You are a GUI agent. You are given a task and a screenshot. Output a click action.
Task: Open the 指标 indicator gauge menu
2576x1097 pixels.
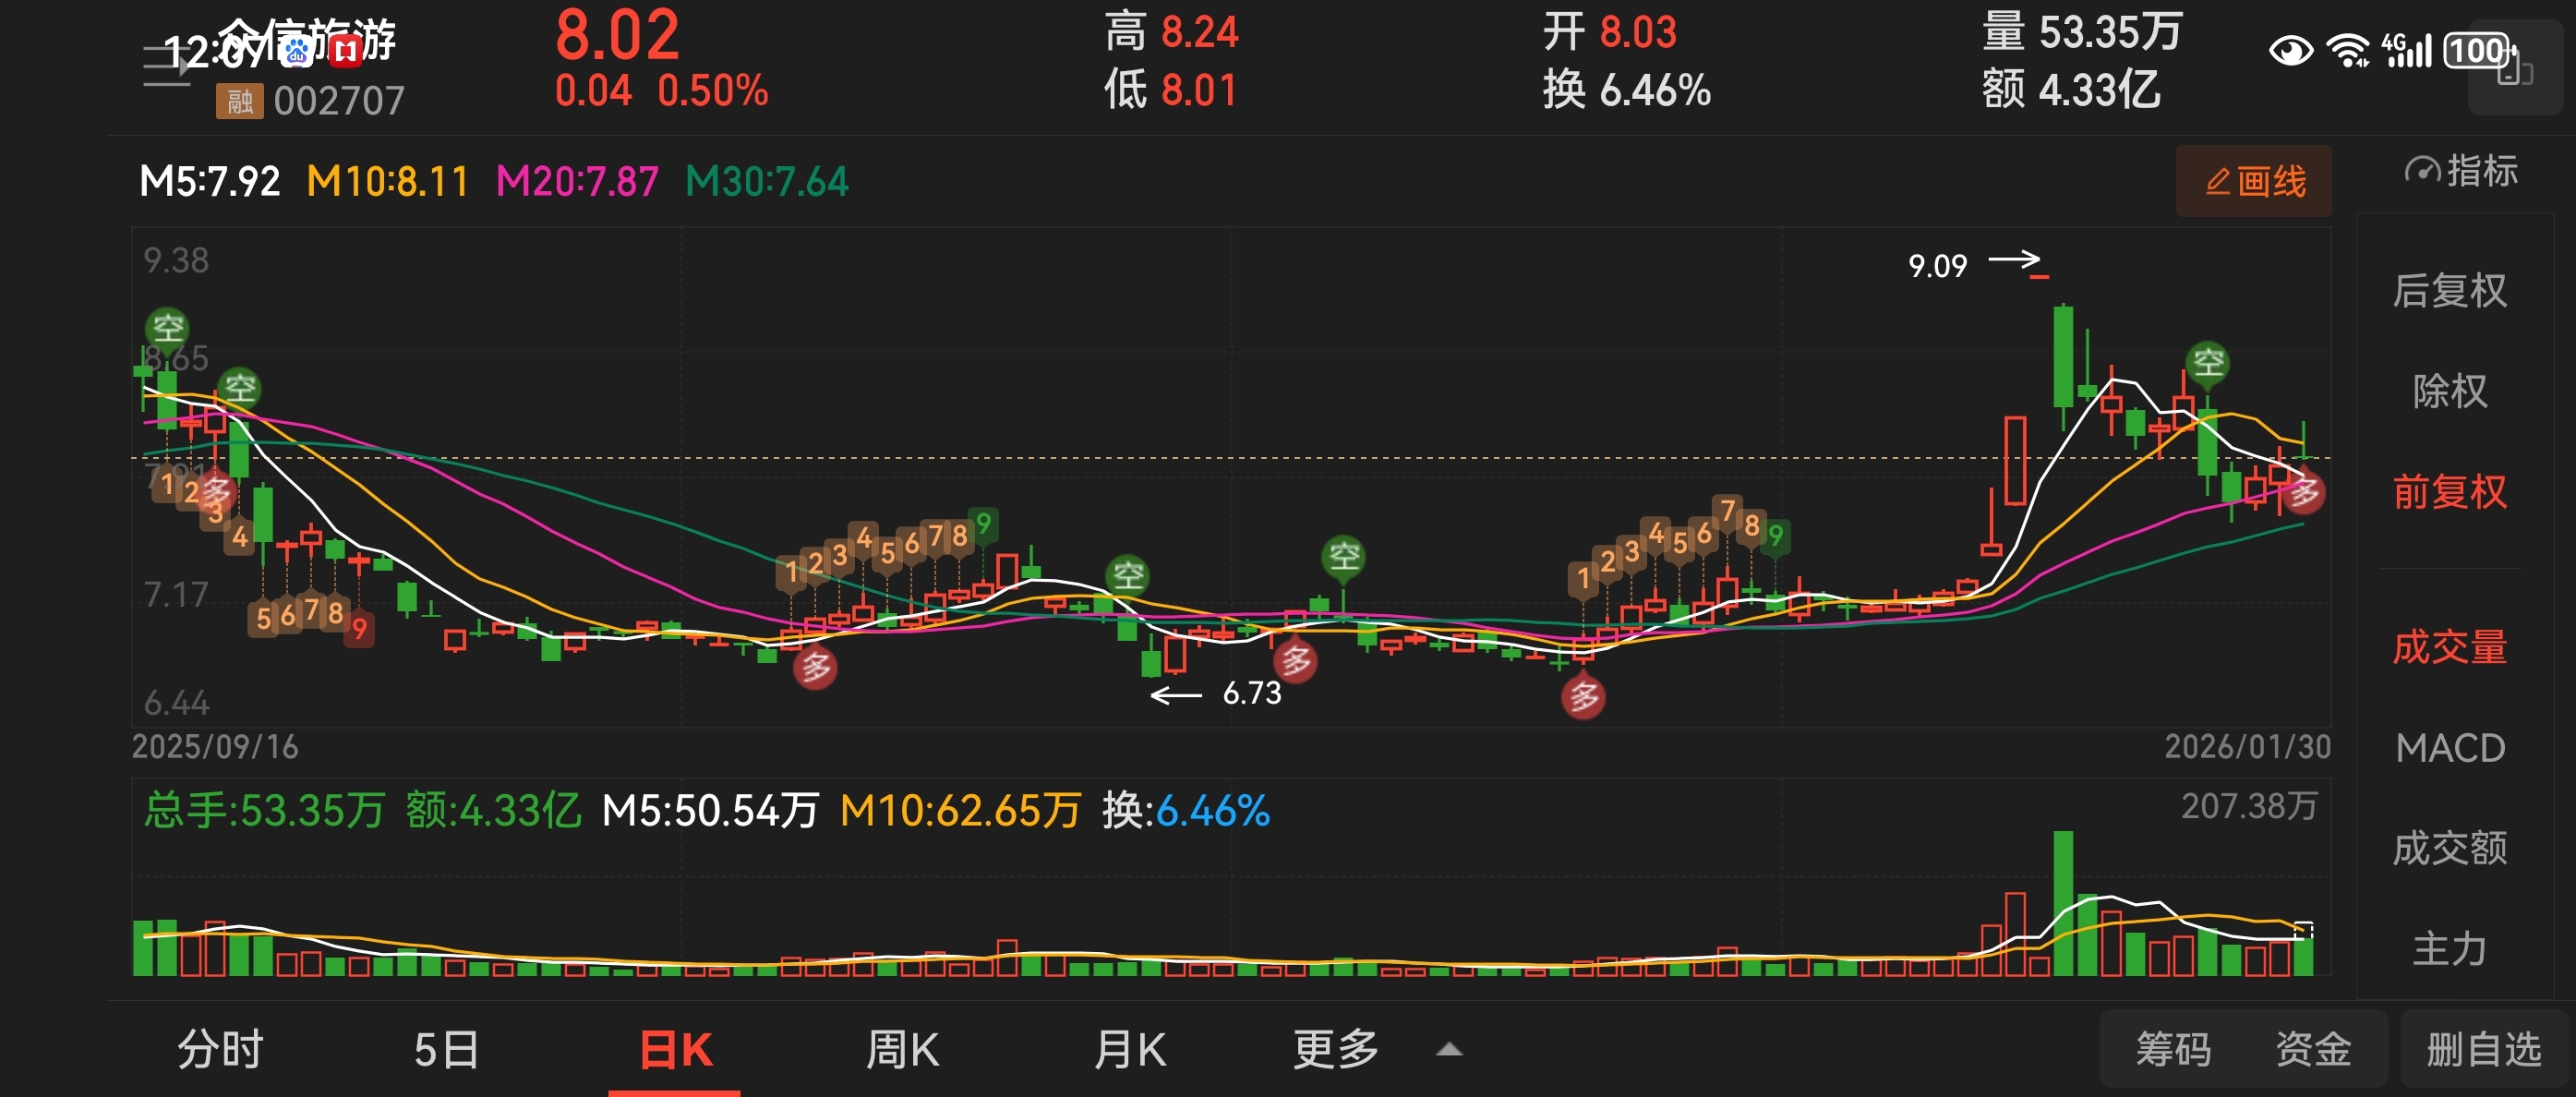pos(2461,171)
